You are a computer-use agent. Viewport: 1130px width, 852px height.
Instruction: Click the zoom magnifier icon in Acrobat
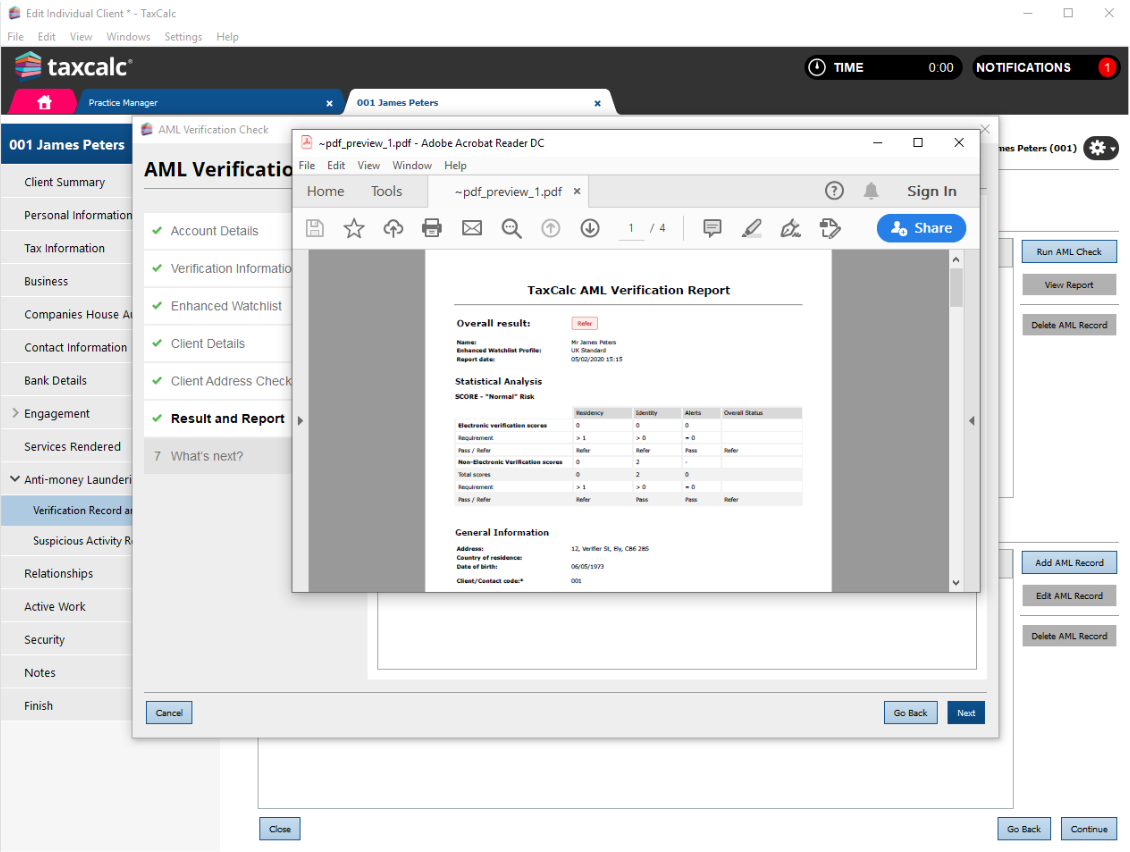(x=511, y=228)
